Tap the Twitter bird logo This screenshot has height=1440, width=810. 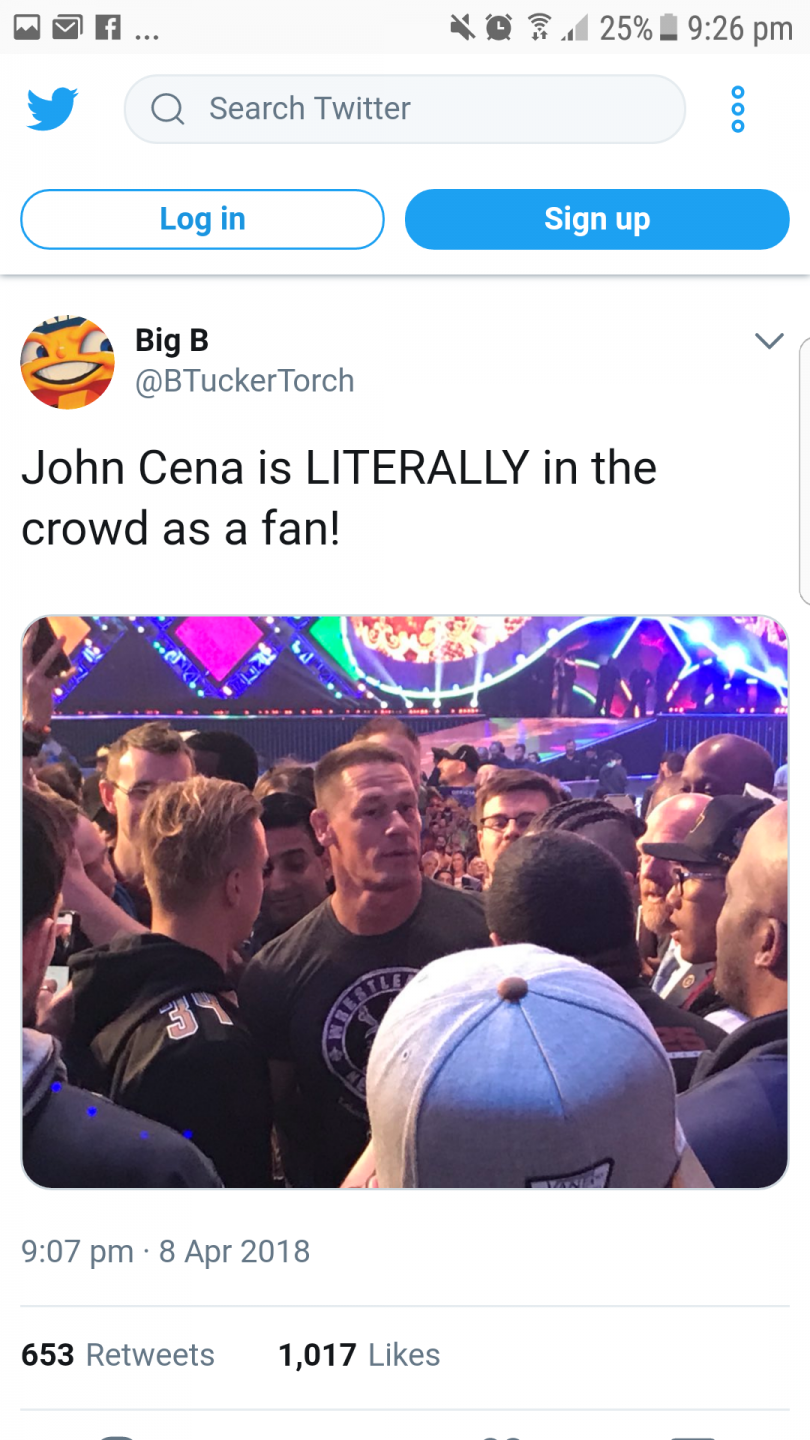click(x=52, y=109)
